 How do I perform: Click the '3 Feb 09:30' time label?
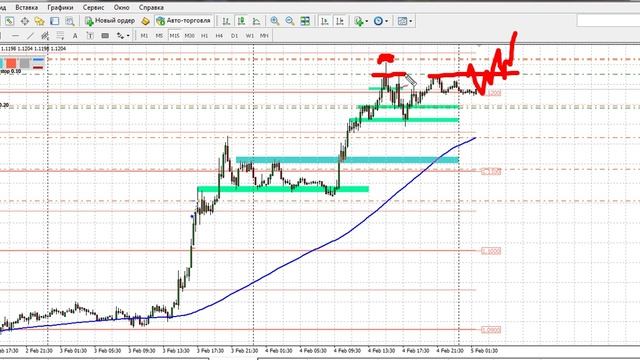click(x=142, y=351)
